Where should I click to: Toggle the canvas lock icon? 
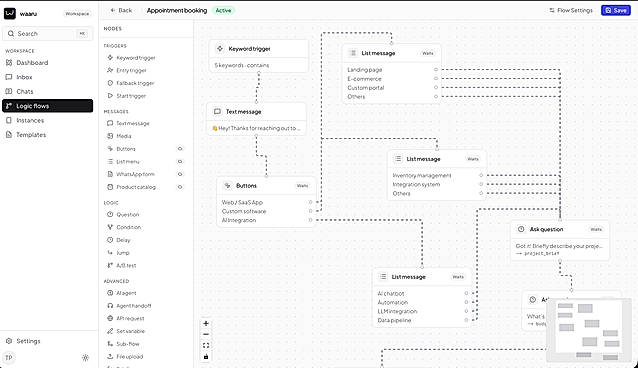coord(206,357)
